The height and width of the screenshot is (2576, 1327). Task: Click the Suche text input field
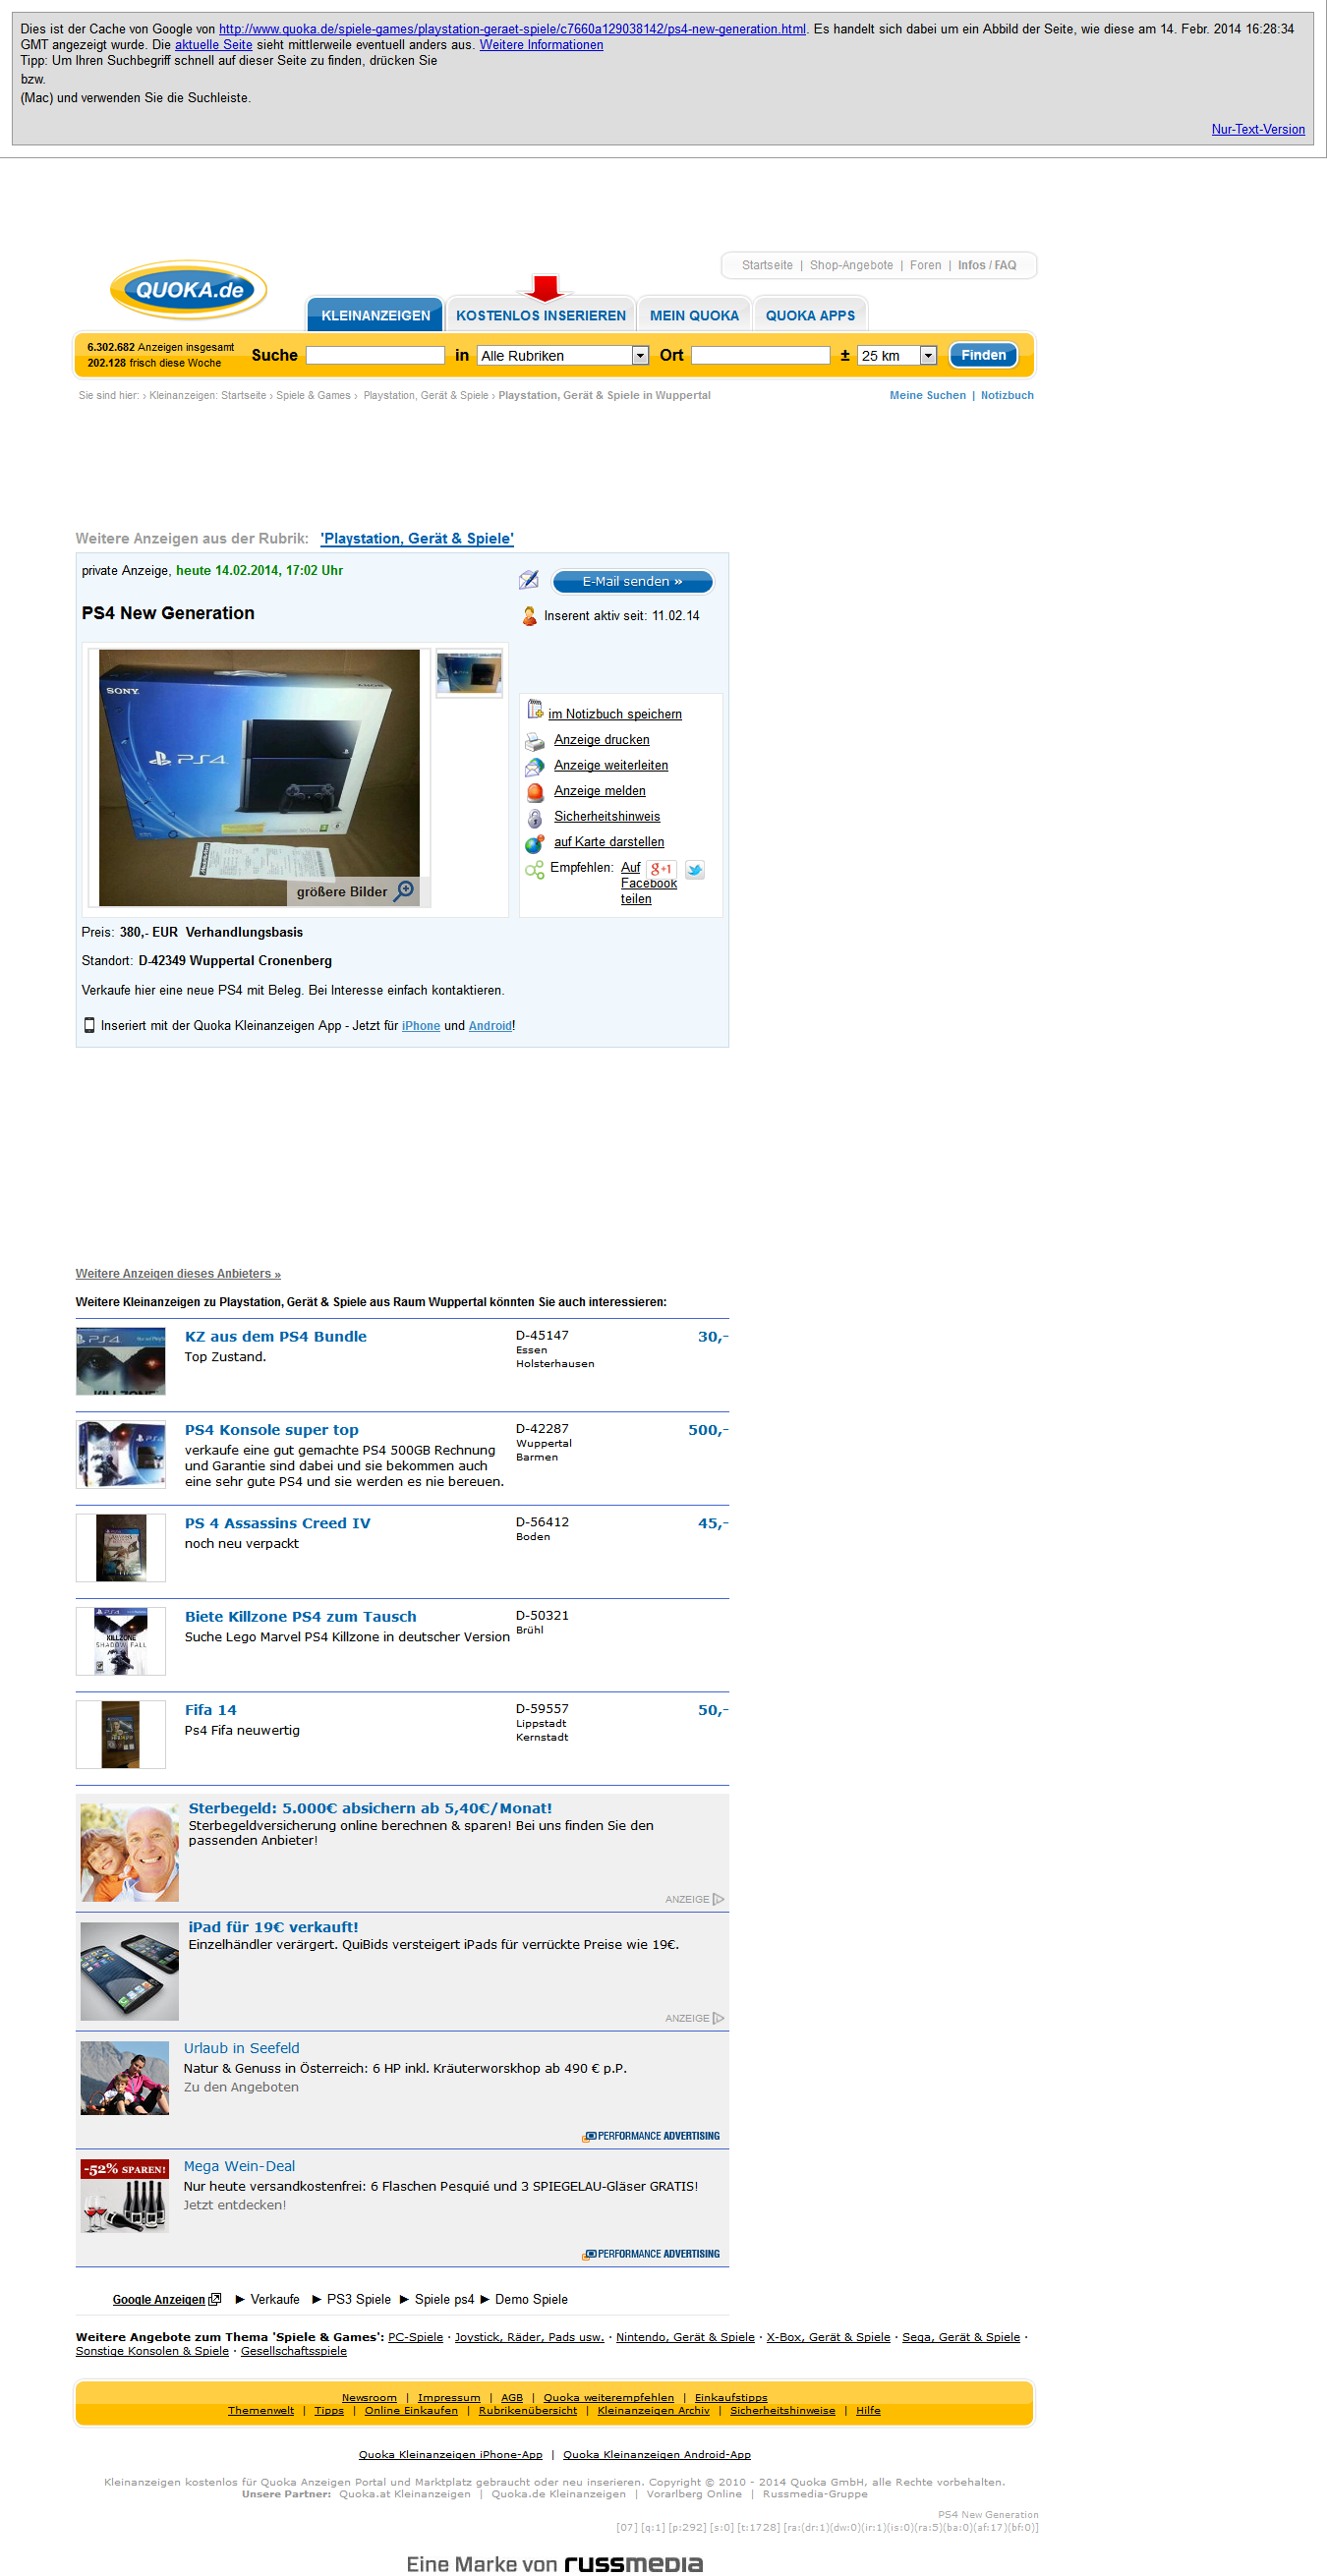pos(375,355)
